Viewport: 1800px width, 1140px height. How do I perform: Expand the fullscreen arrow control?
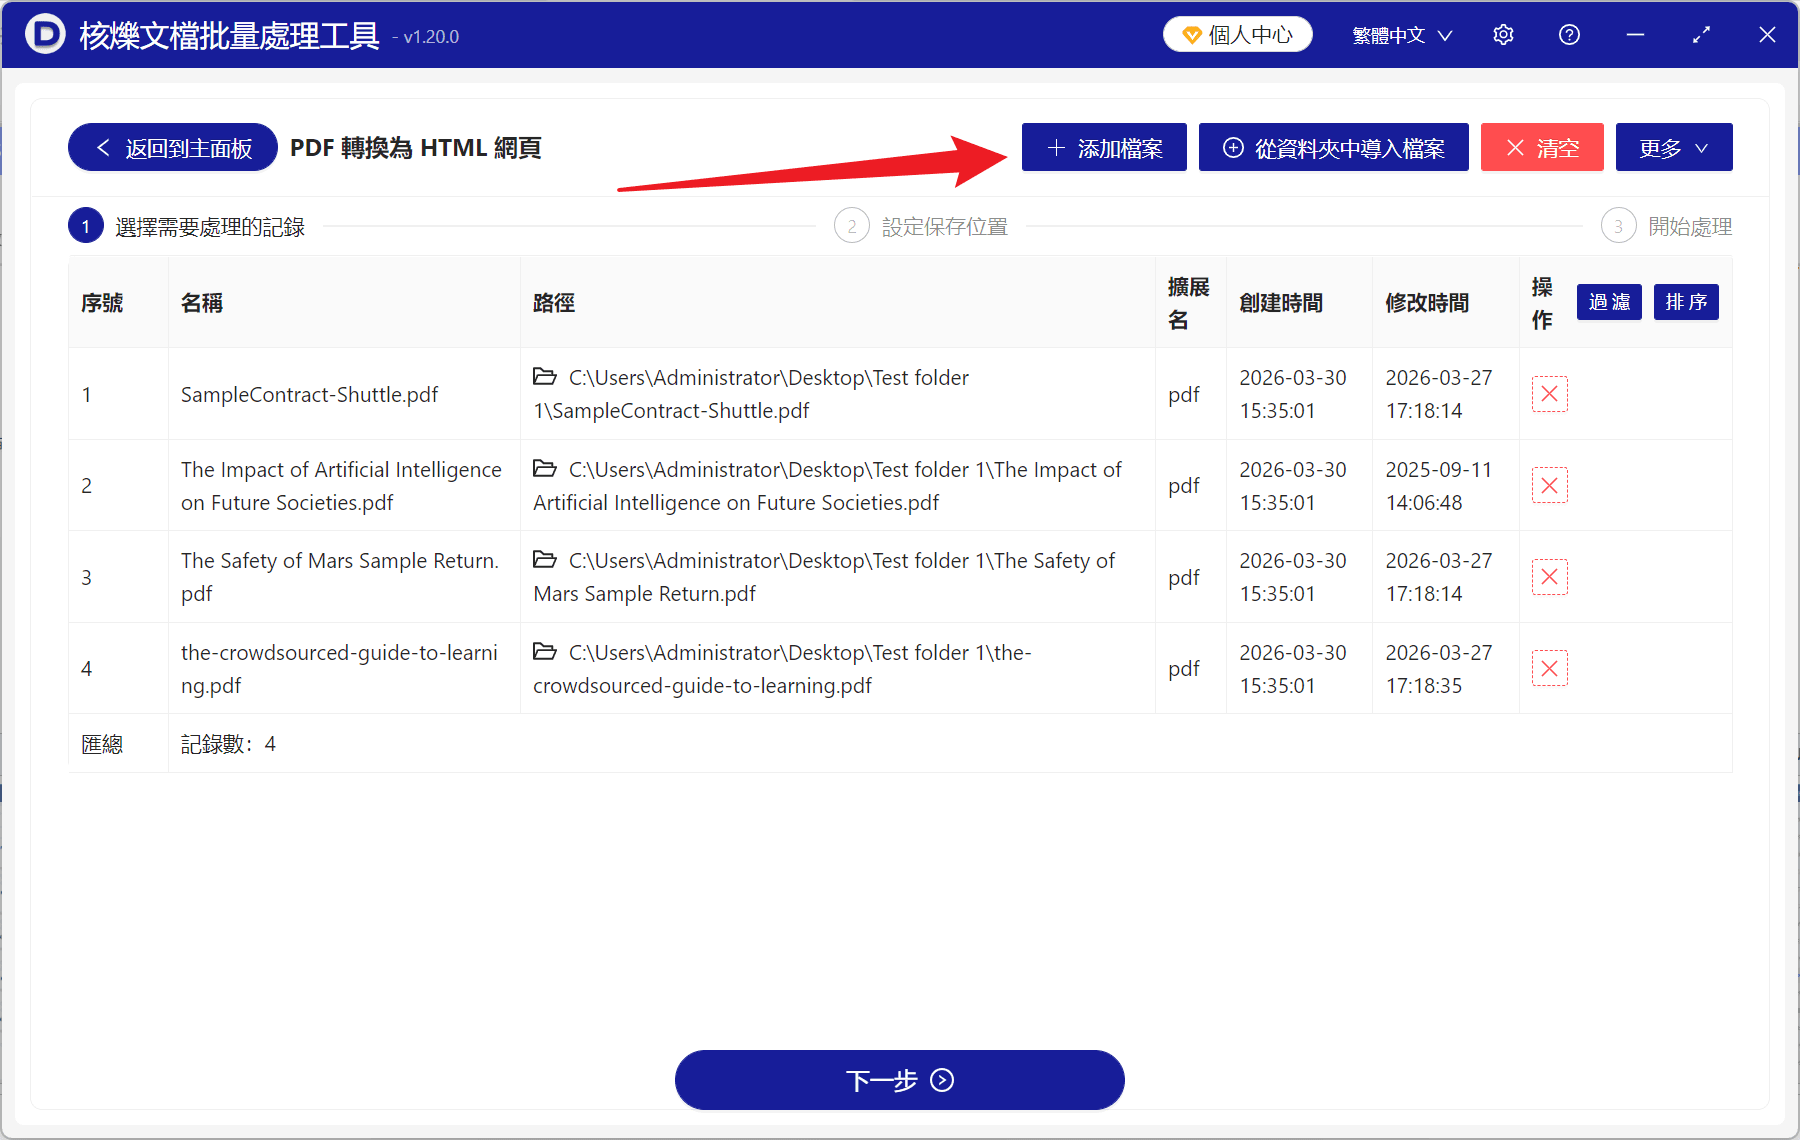click(1701, 34)
